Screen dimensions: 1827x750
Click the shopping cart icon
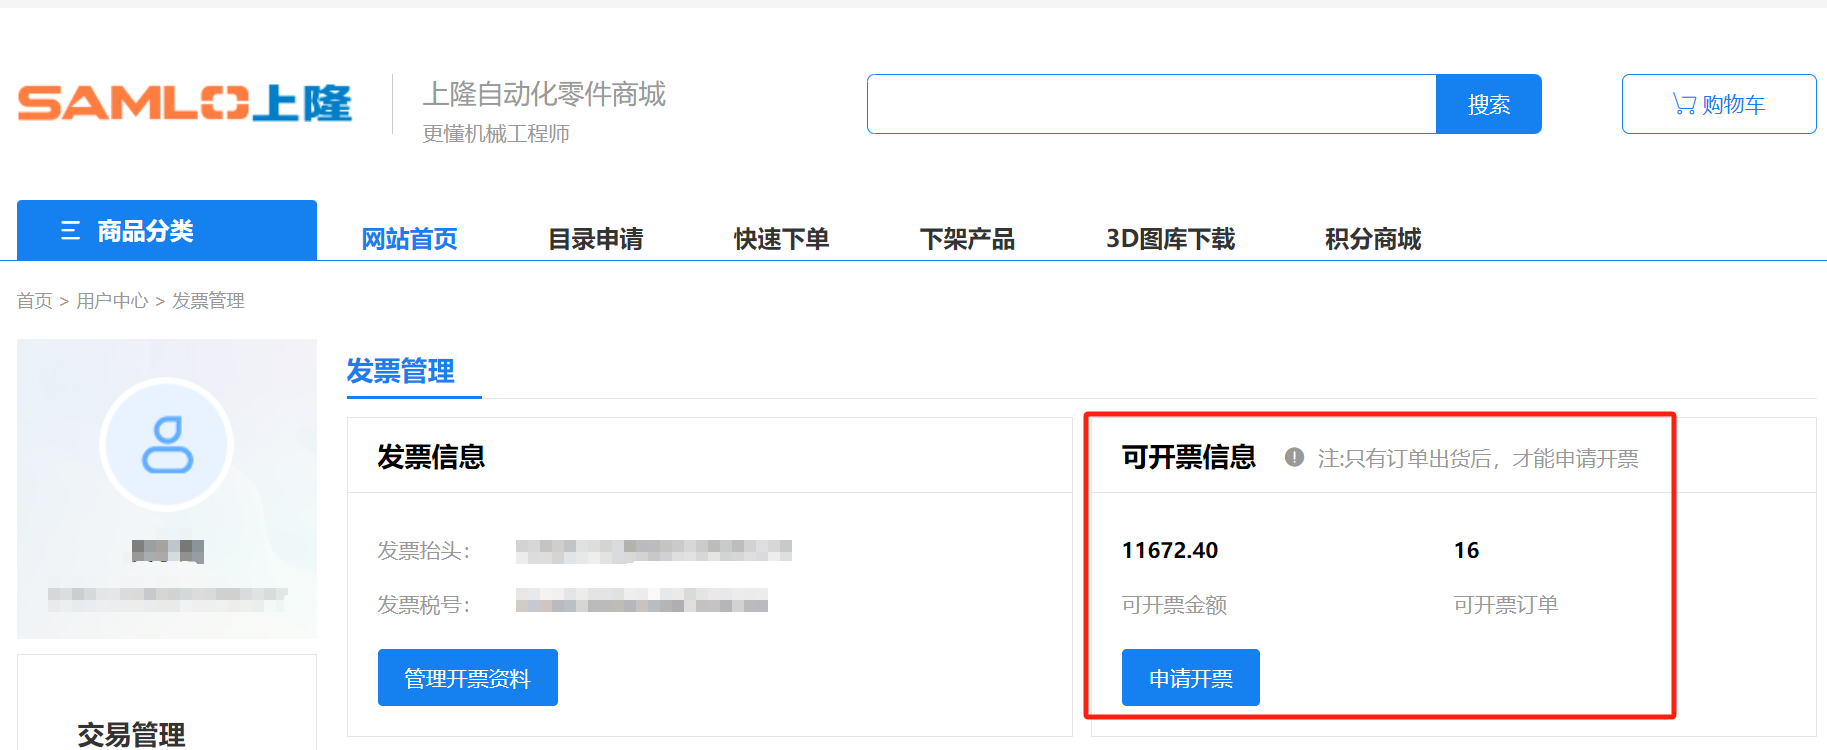(x=1684, y=104)
